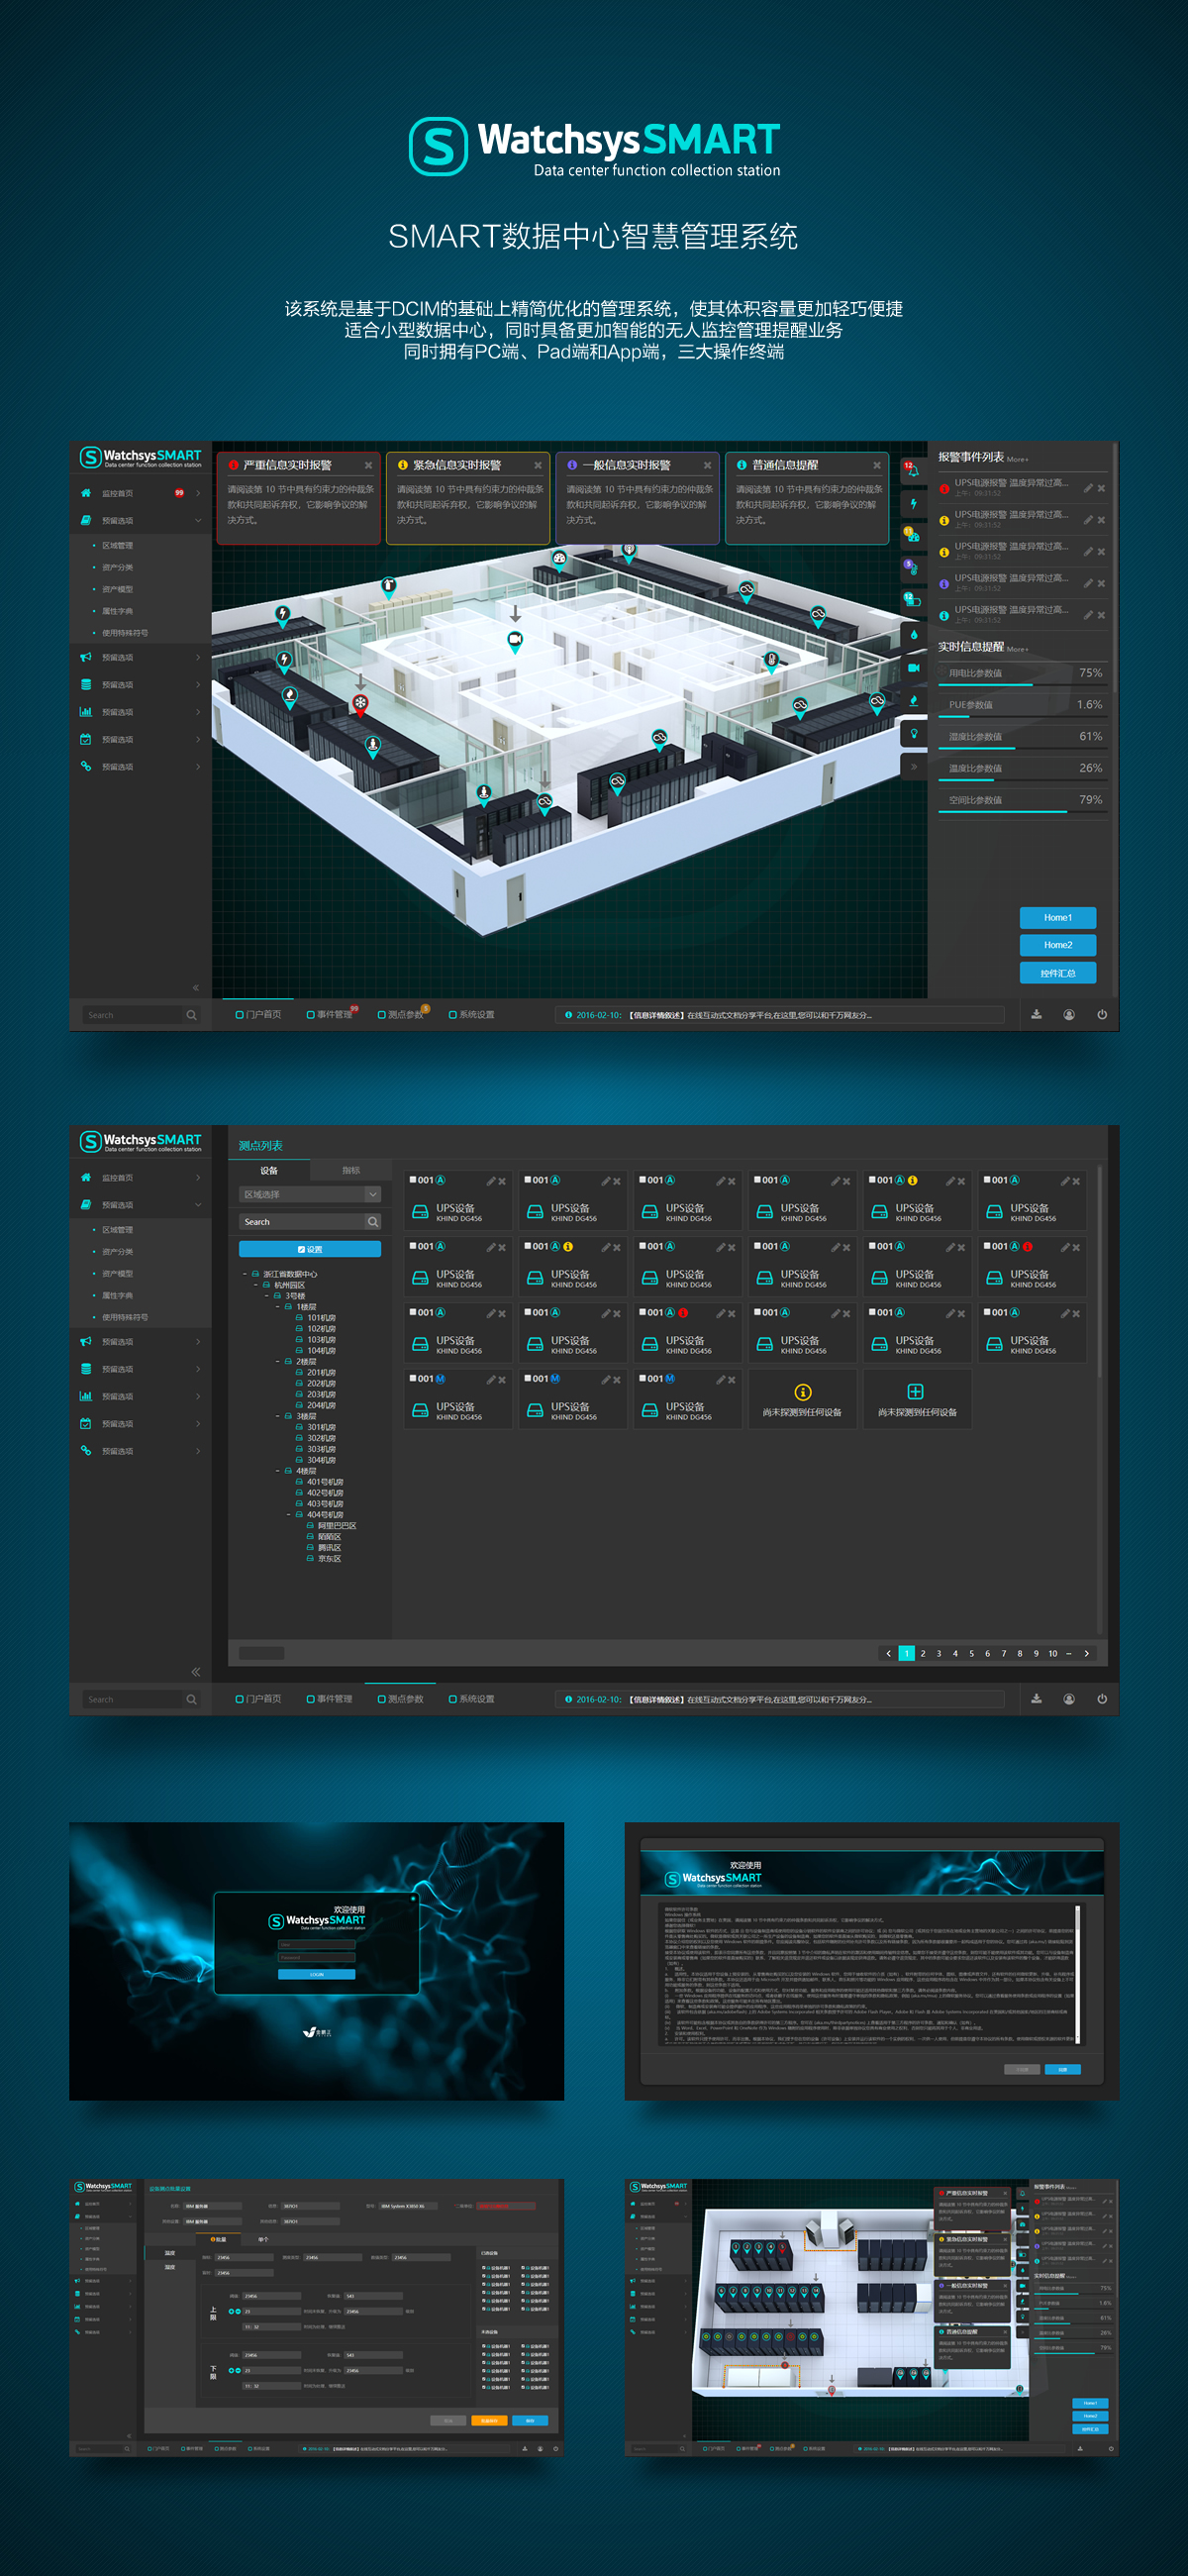Screen dimensions: 1188x2576
Task: Expand 监控首页 chevron in dashboard sidebar
Action: [198, 493]
